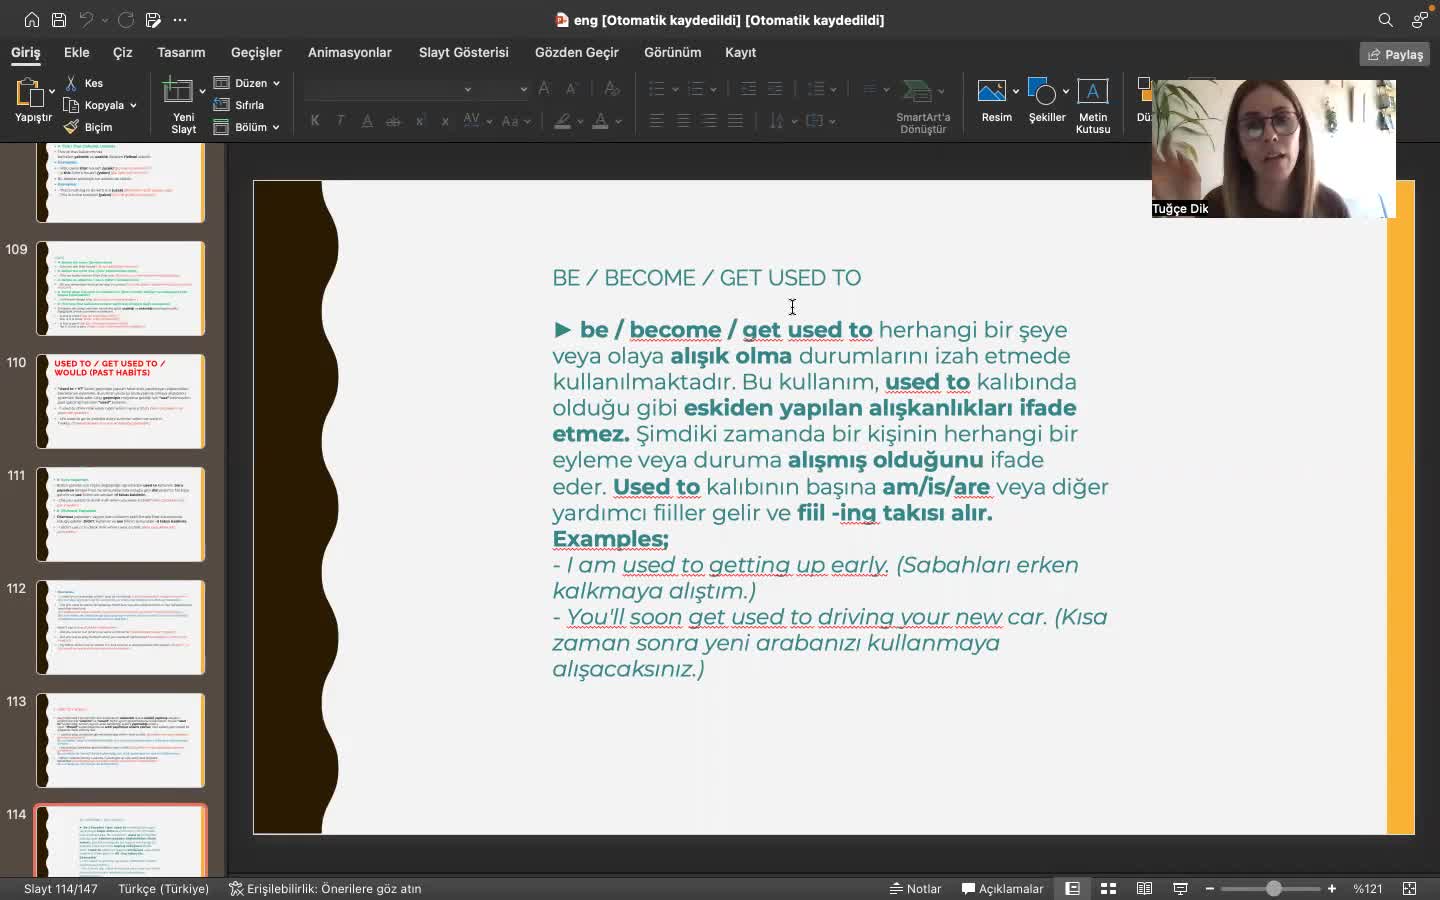Image resolution: width=1440 pixels, height=900 pixels.
Task: Insert a Metin Kutusu text box
Action: (1092, 93)
